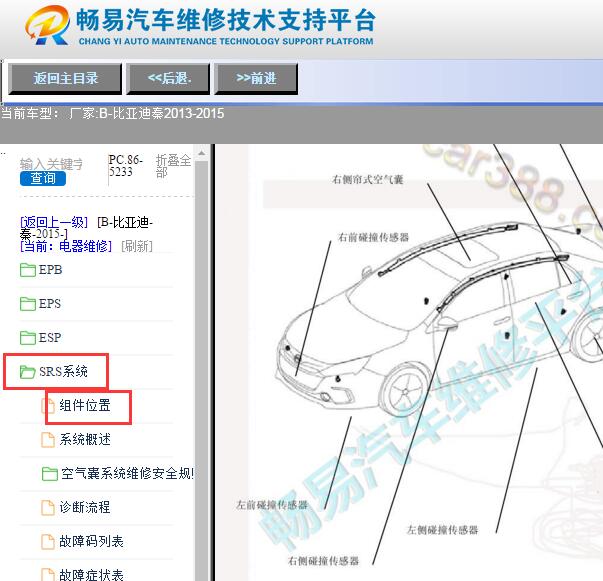Open the 系统概述 document
The height and width of the screenshot is (581, 603).
point(85,439)
